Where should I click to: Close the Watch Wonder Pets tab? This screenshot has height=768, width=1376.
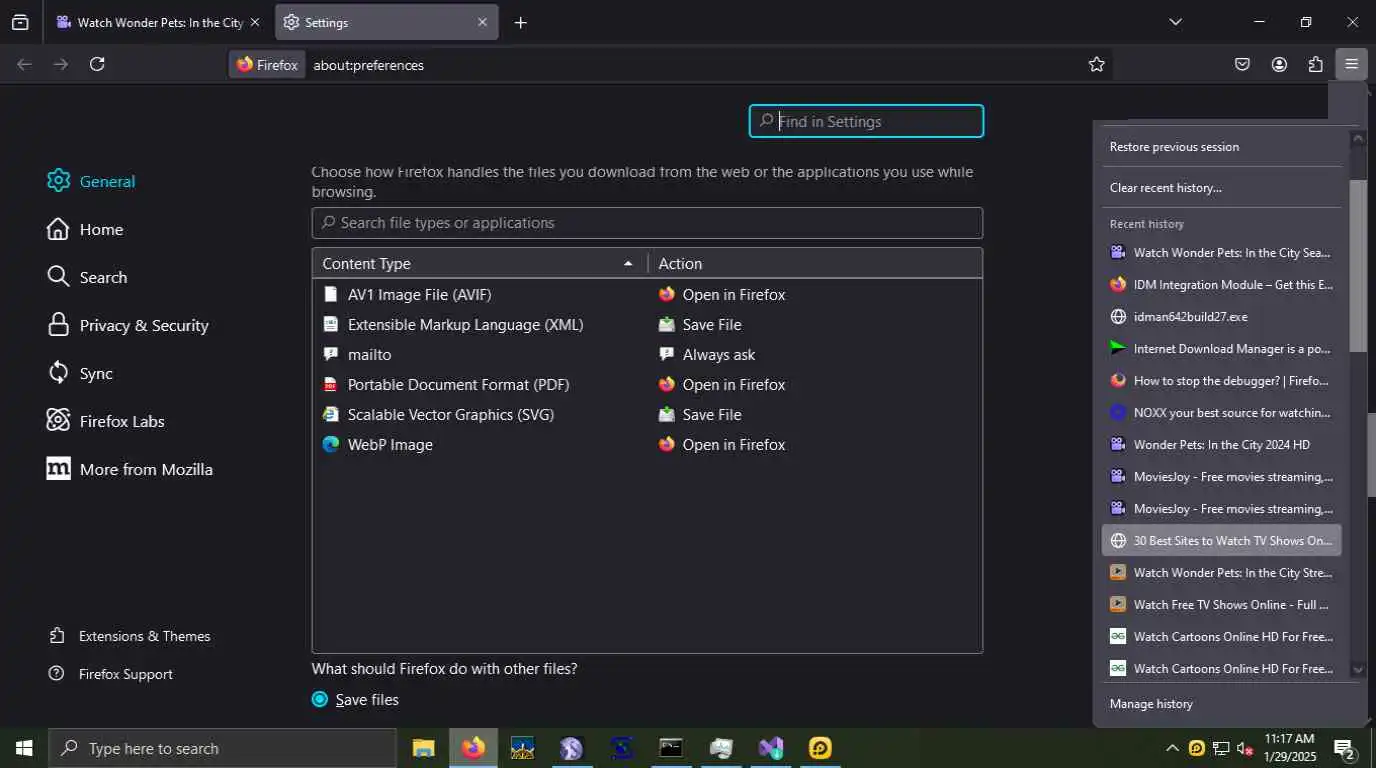(255, 22)
